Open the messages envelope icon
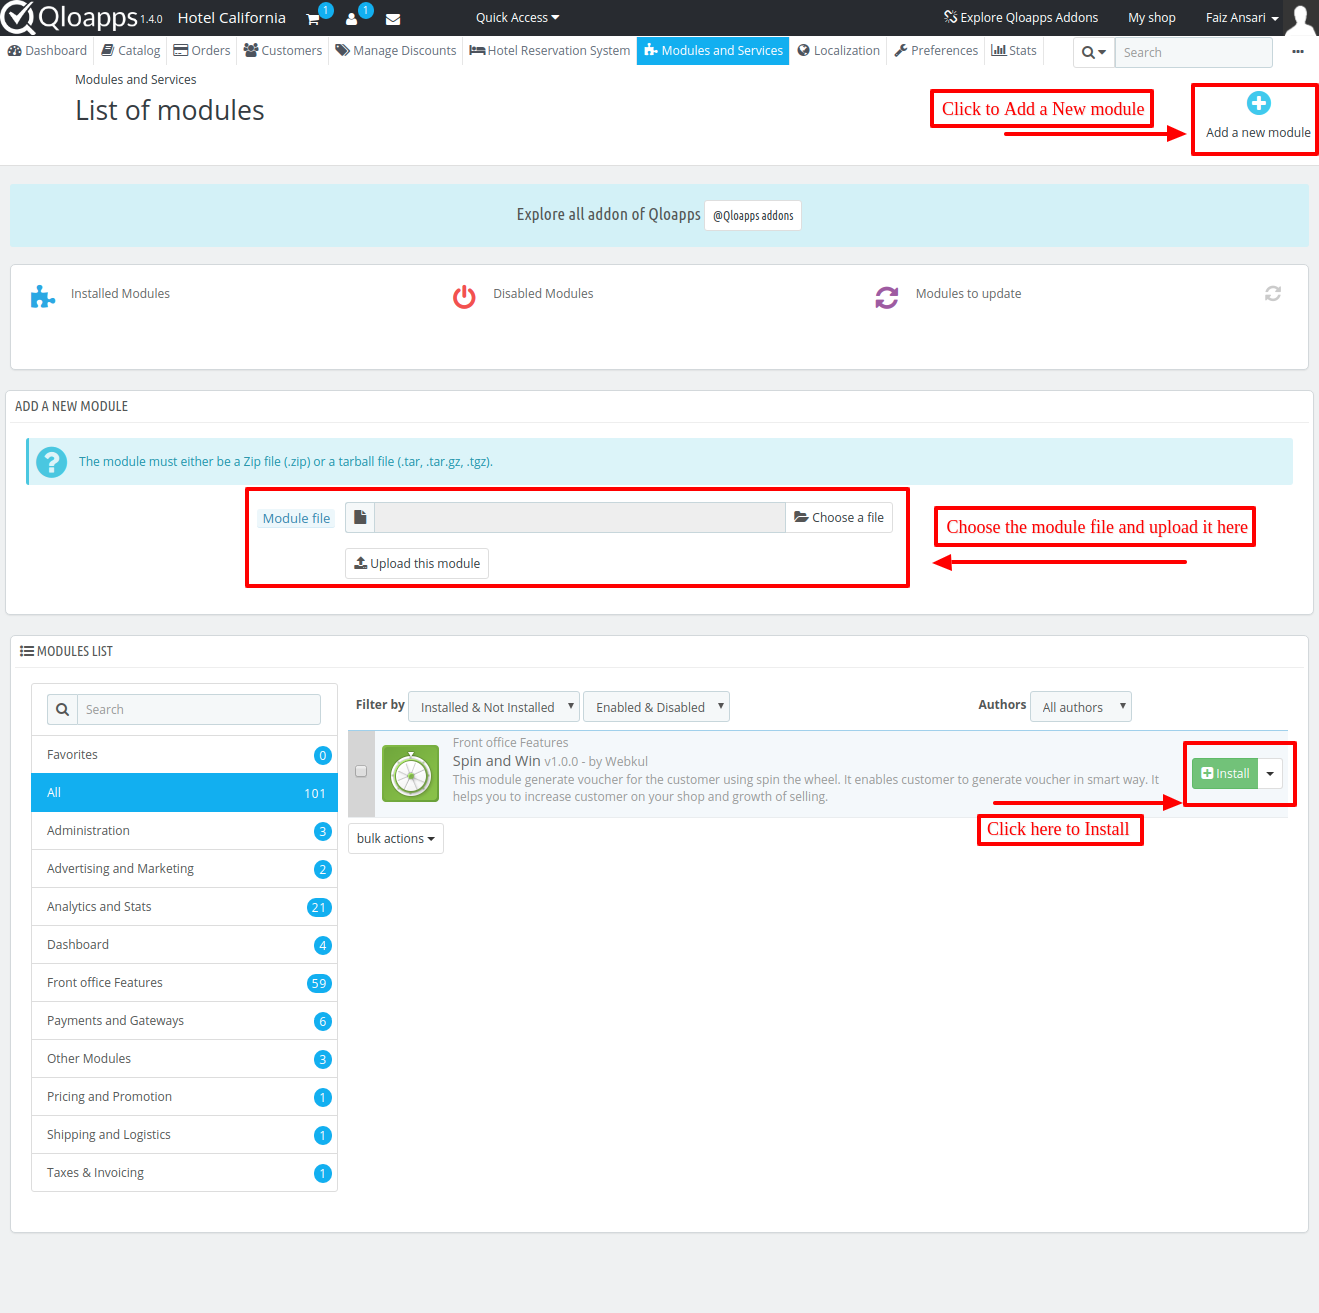 (x=393, y=19)
